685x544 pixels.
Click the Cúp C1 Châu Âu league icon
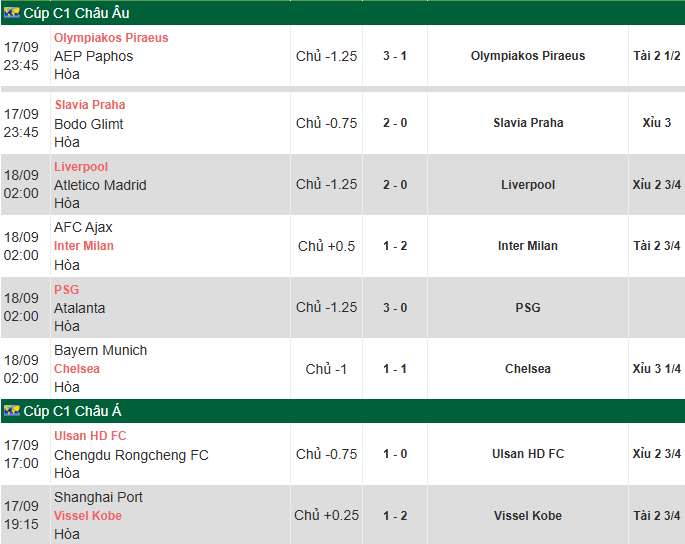[x=12, y=13]
